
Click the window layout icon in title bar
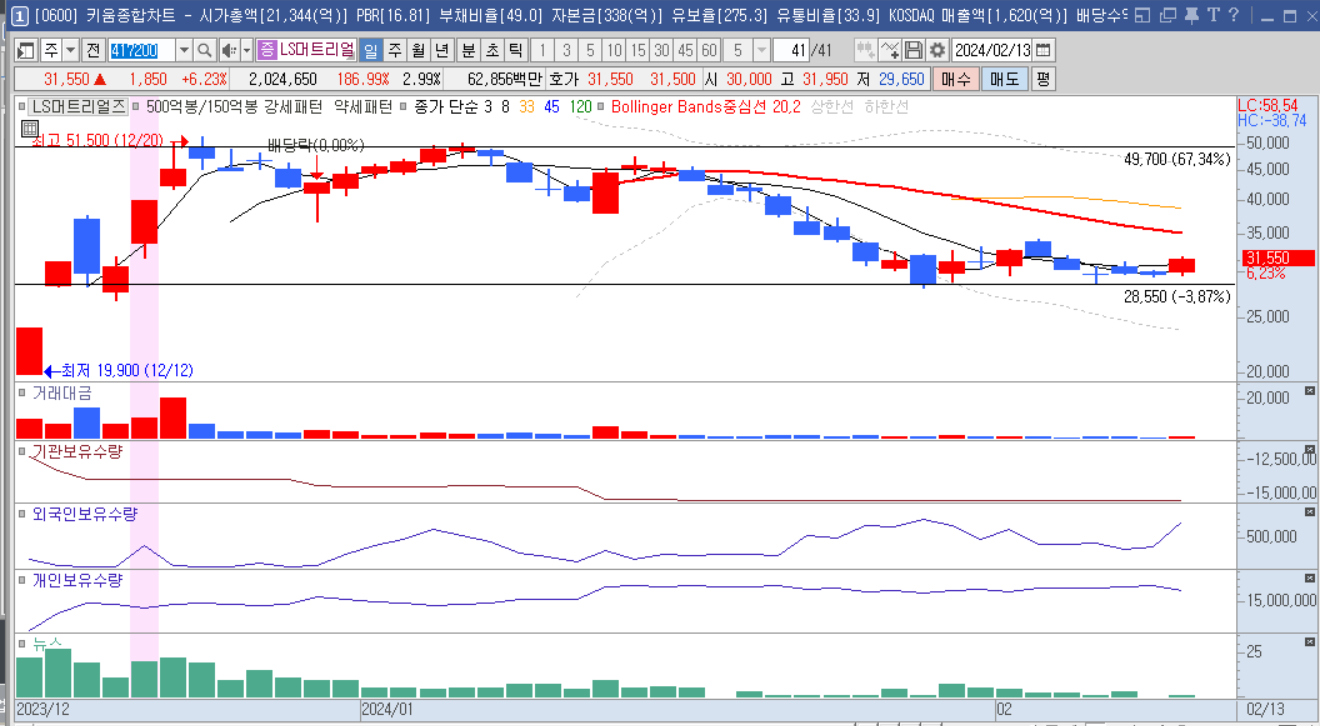coord(1143,15)
